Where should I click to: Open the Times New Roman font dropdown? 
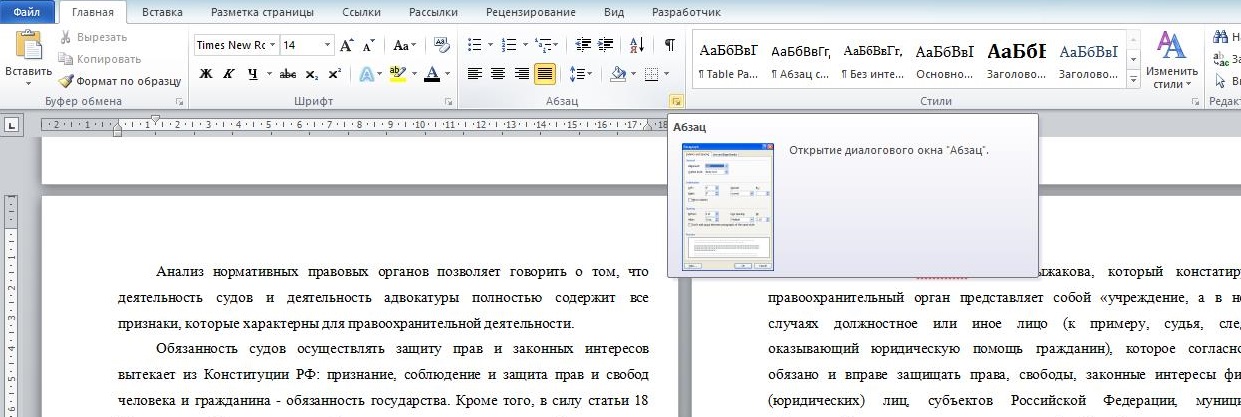272,45
